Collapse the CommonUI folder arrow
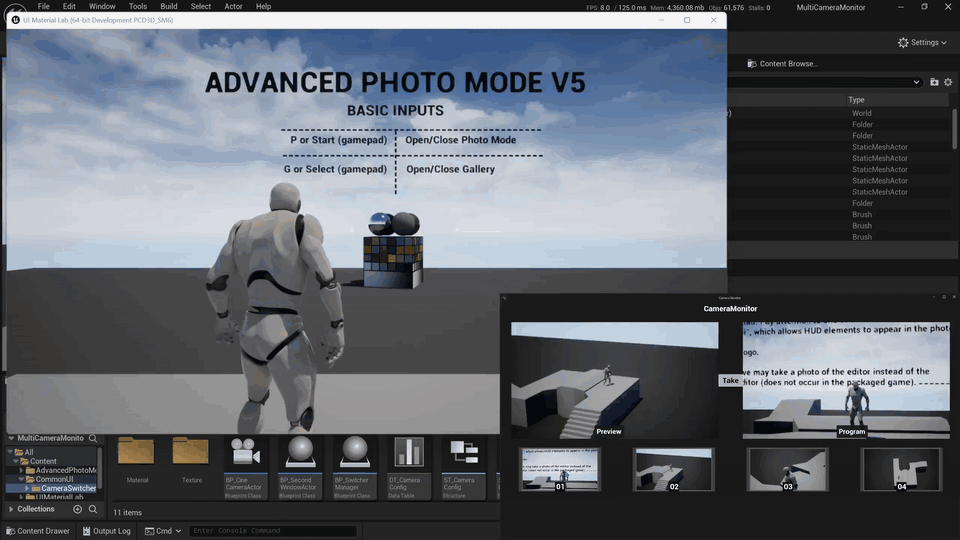Viewport: 960px width, 540px height. click(x=21, y=479)
